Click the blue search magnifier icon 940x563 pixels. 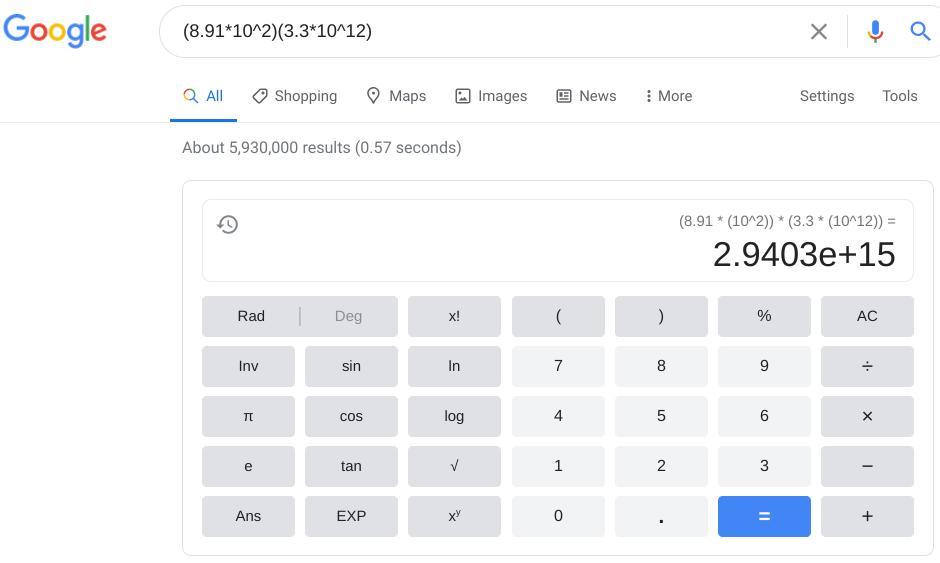[920, 31]
